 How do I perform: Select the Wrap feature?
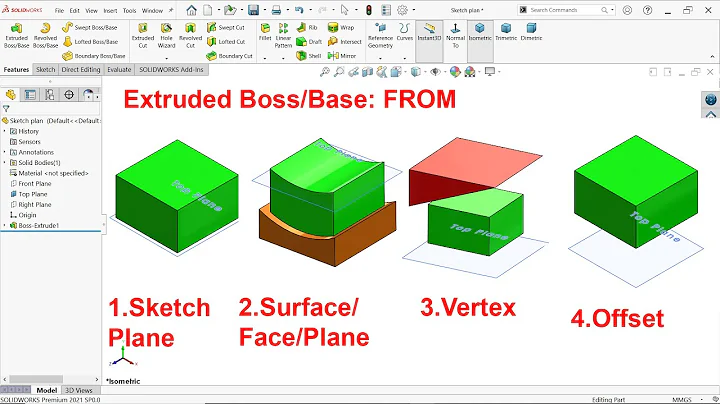pos(341,28)
